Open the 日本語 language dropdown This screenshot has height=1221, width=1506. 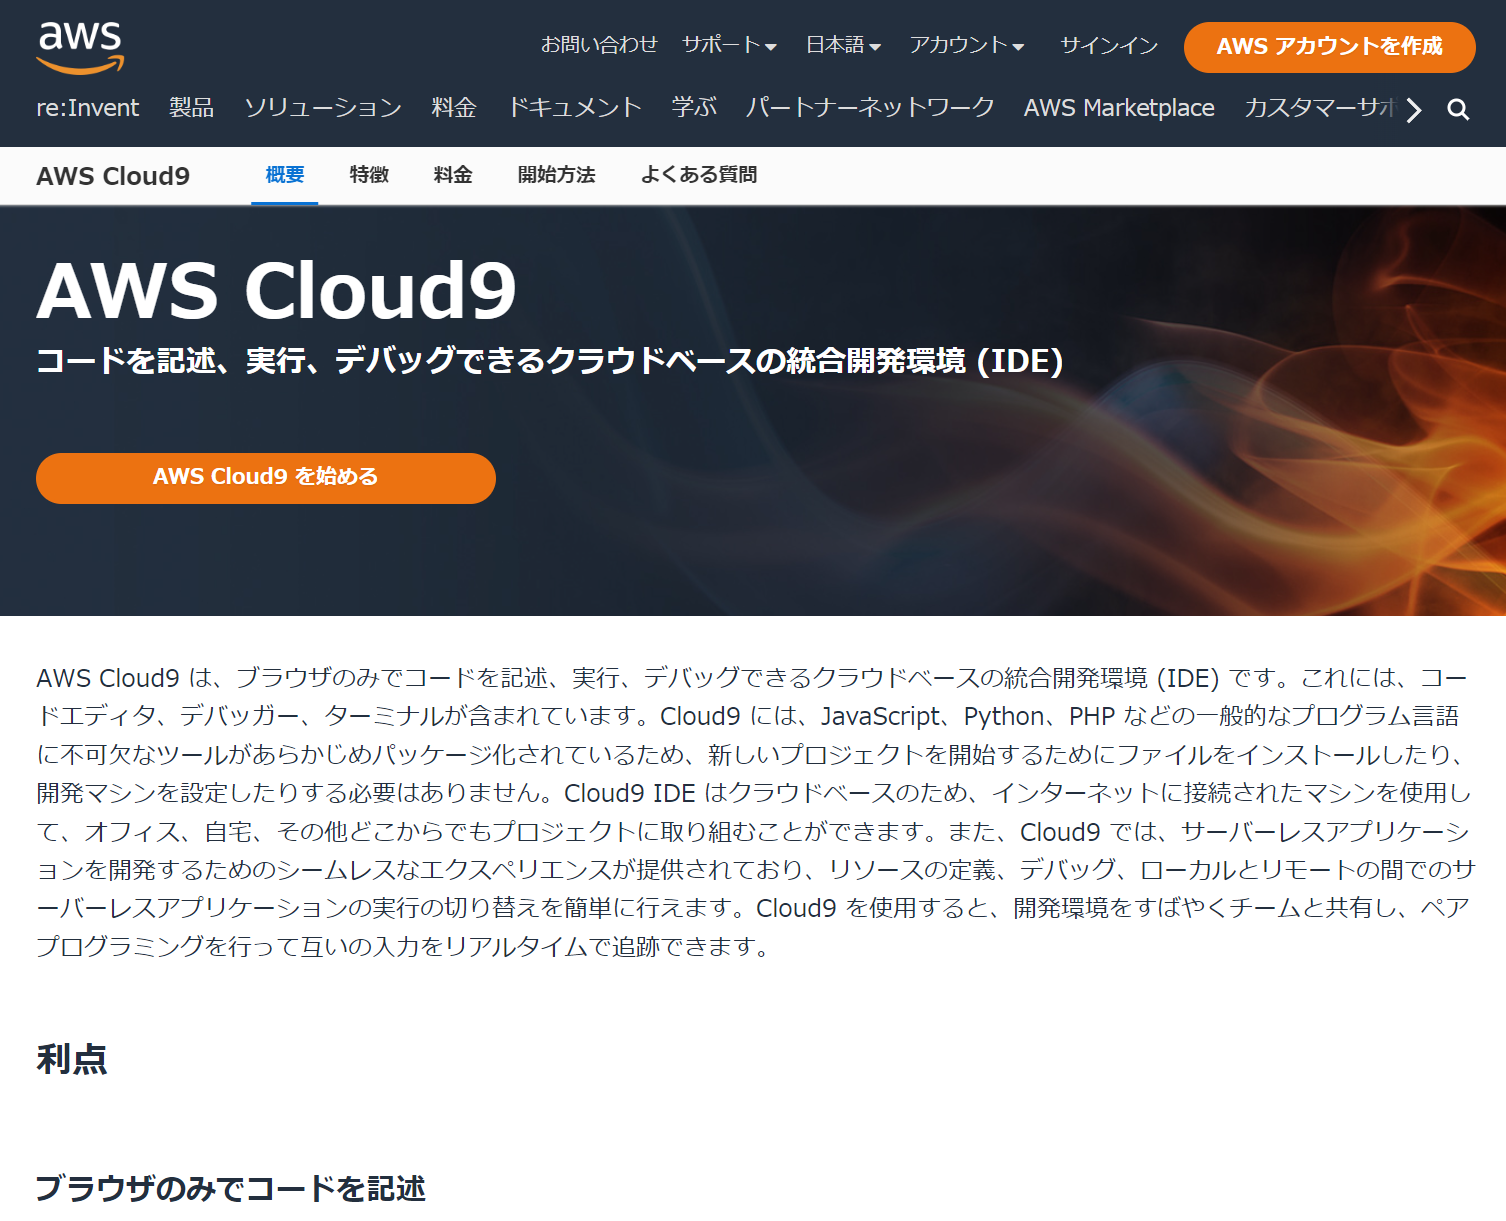[x=843, y=45]
